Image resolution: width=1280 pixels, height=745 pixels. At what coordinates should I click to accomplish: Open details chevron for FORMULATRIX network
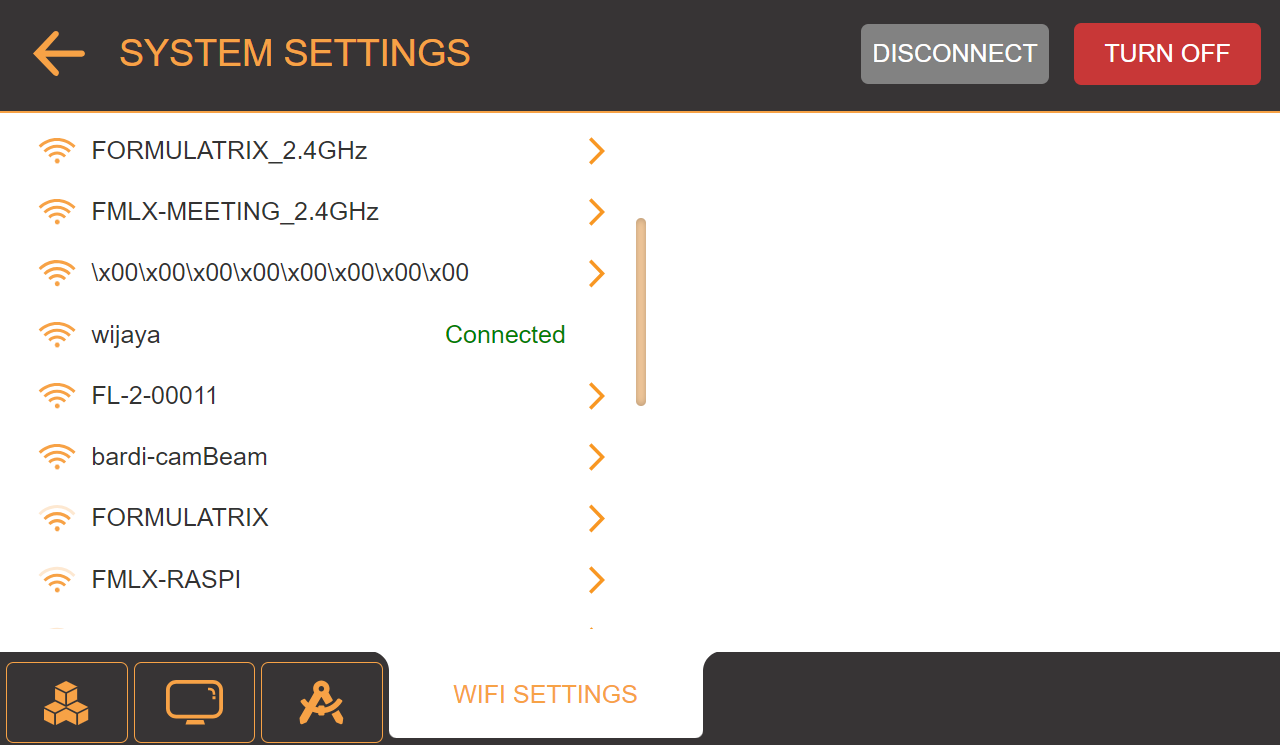(x=597, y=518)
